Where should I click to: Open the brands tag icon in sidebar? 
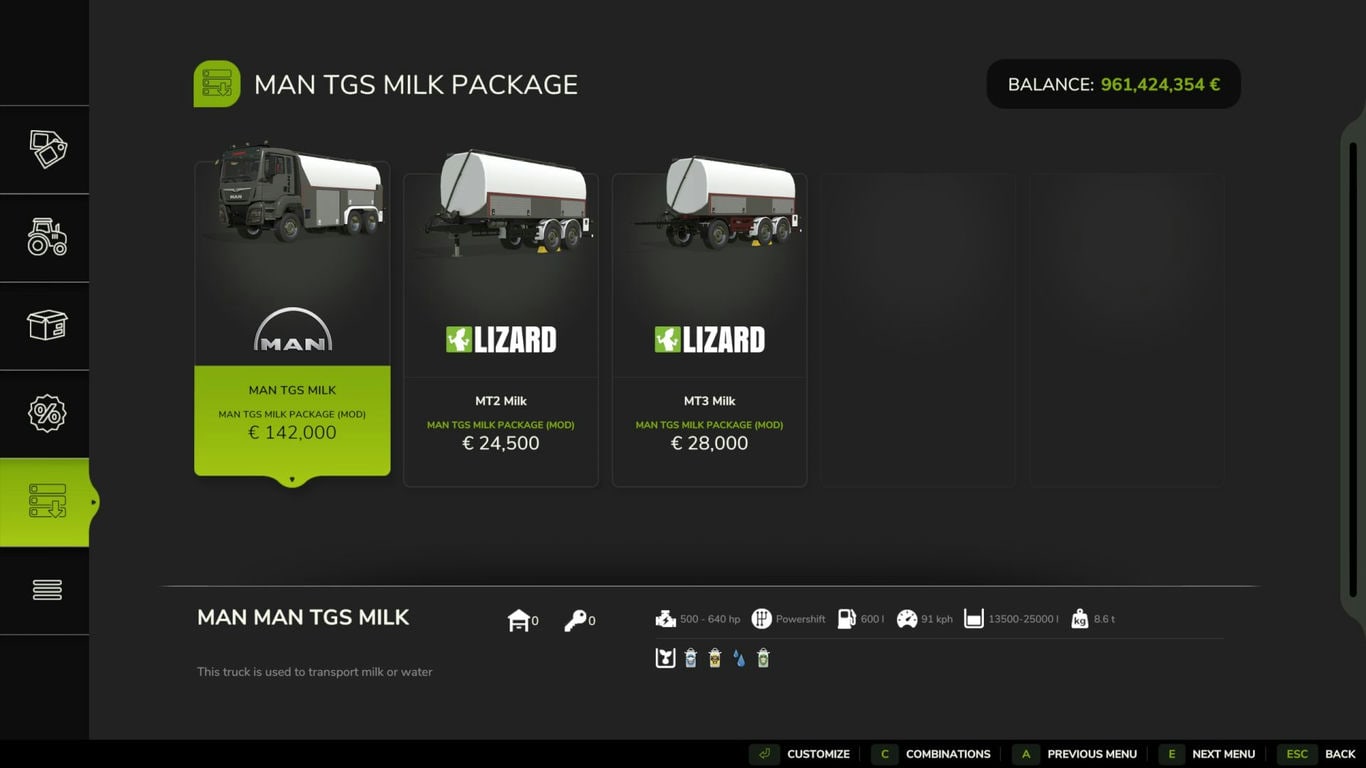(47, 149)
